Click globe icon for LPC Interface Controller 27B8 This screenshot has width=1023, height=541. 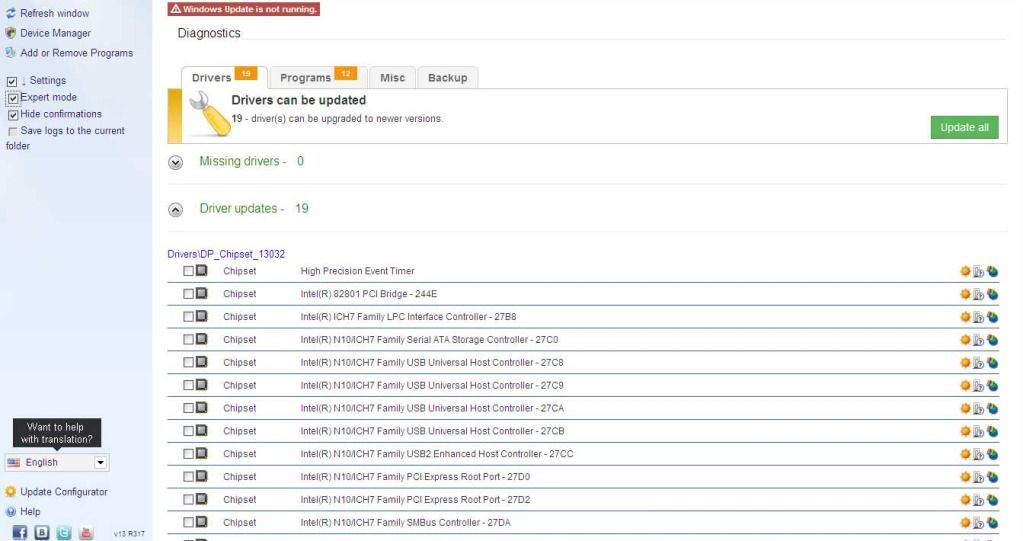pos(992,317)
